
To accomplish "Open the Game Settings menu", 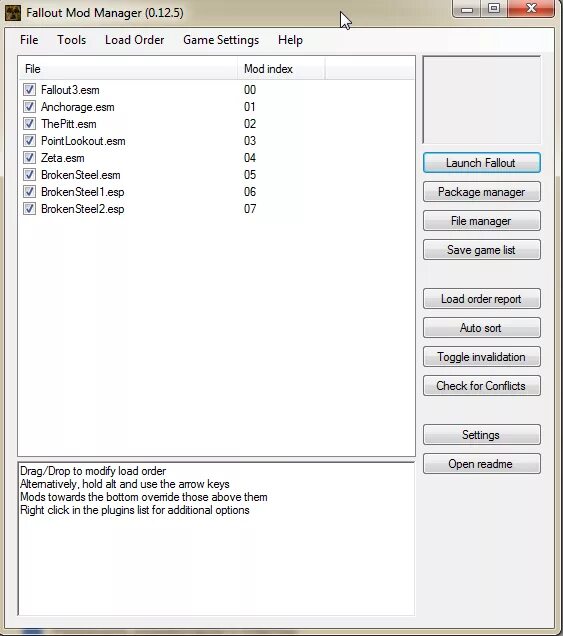I will [221, 40].
